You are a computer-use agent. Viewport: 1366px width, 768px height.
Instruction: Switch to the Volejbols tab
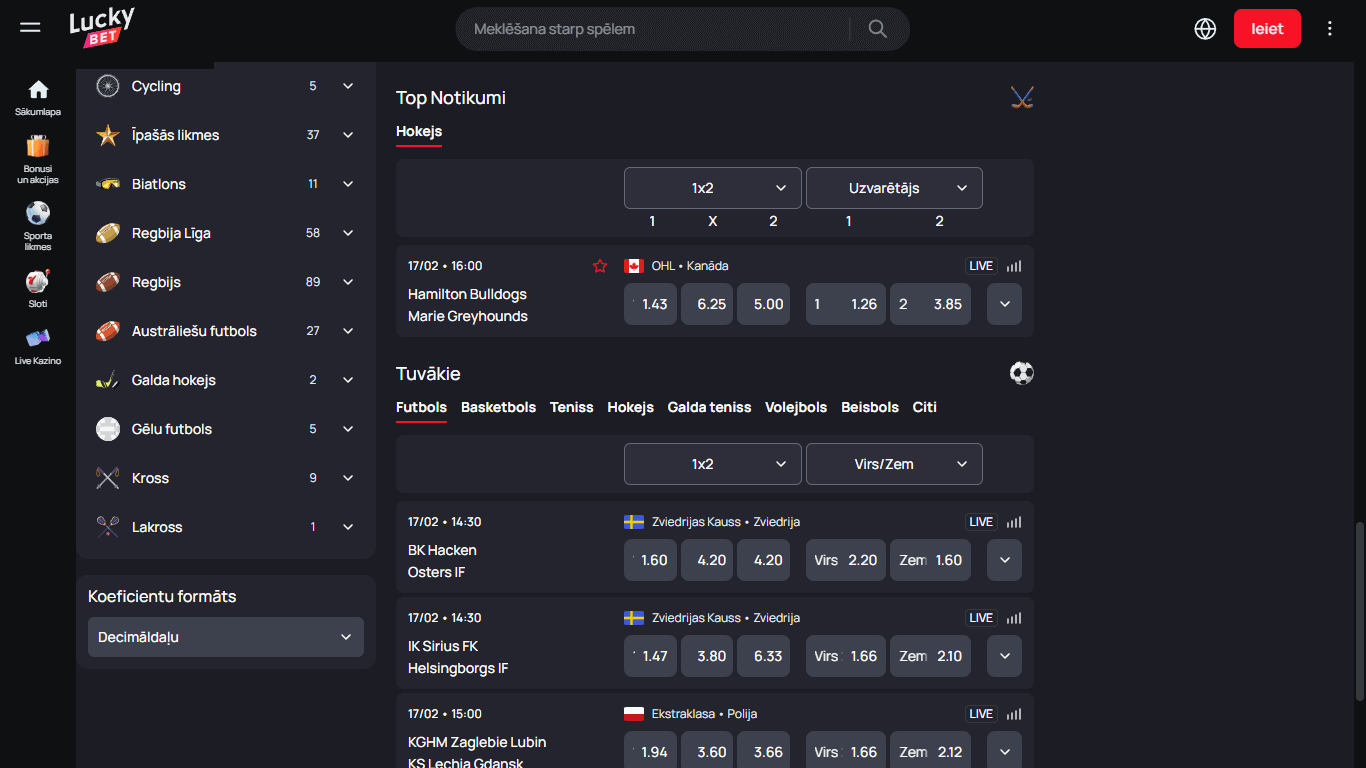pos(796,407)
